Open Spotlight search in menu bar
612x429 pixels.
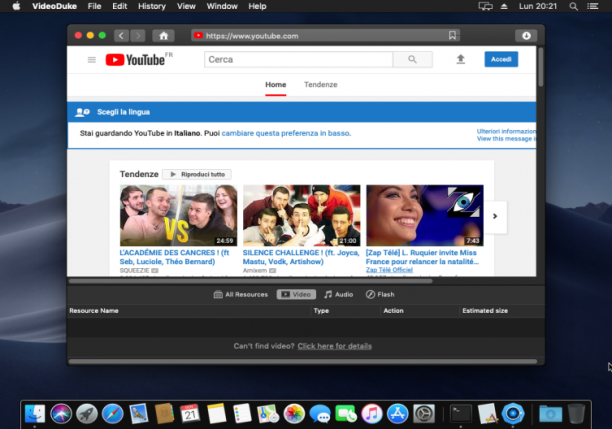(573, 6)
